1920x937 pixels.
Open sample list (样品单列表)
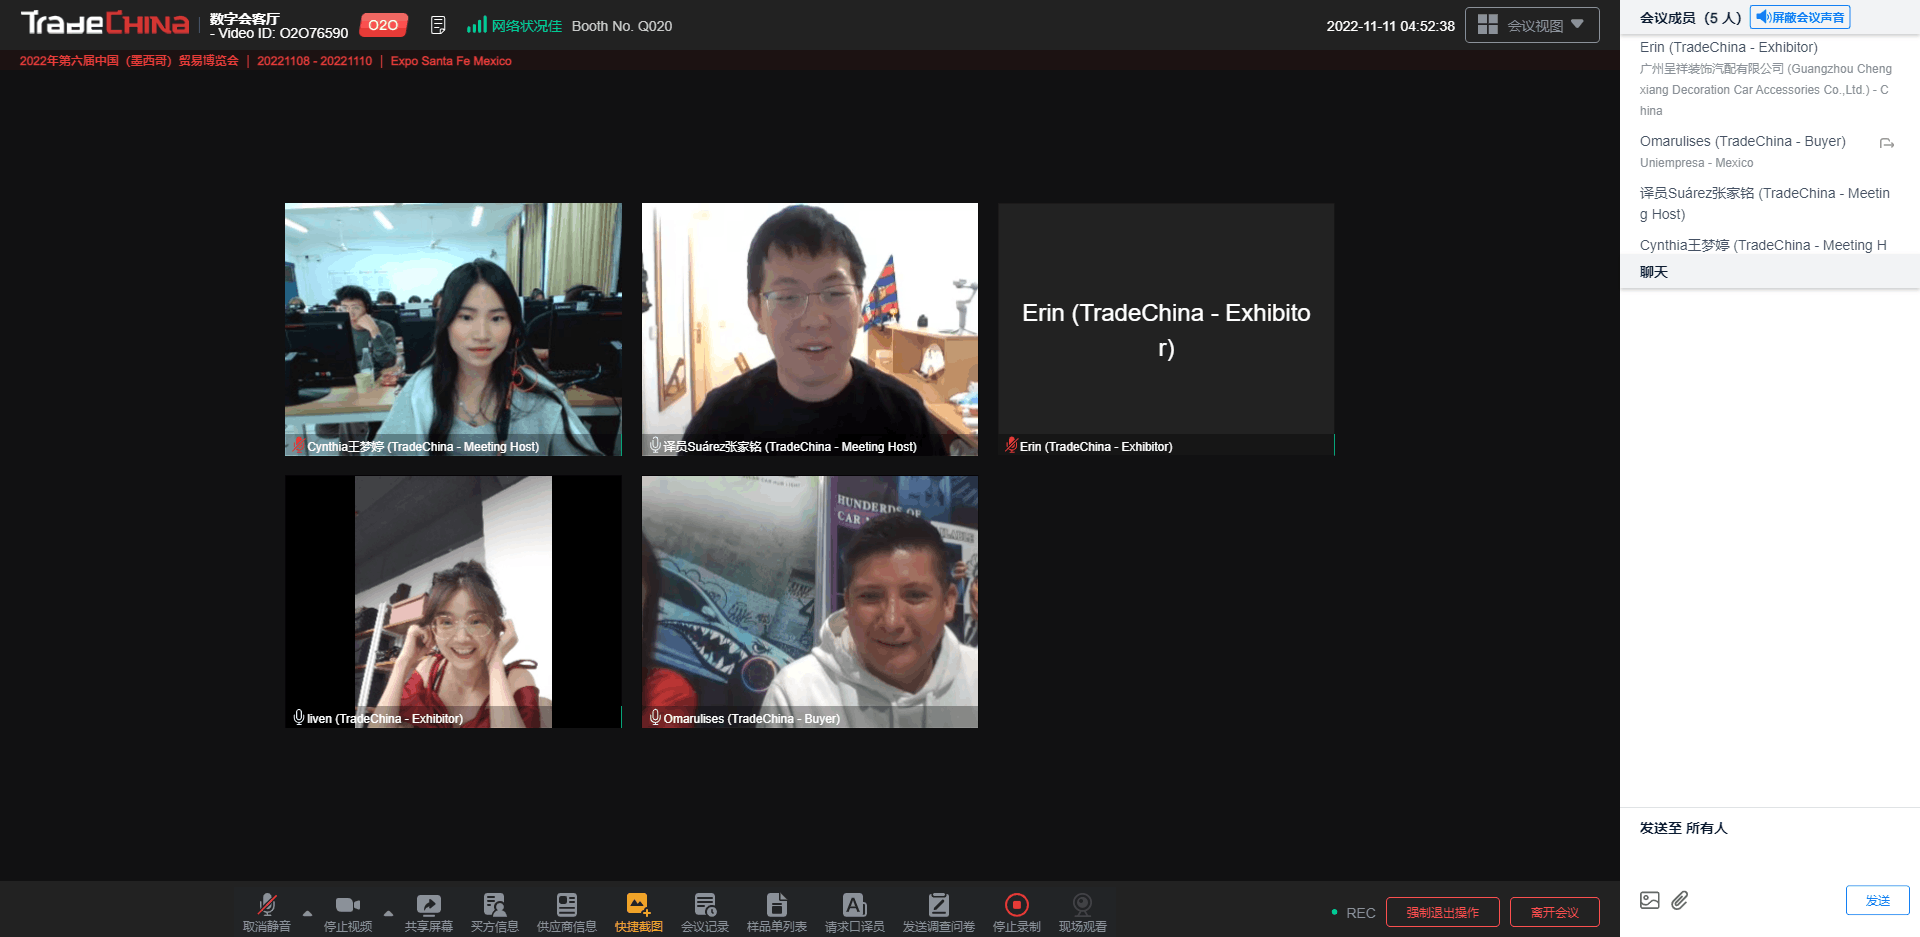tap(776, 911)
